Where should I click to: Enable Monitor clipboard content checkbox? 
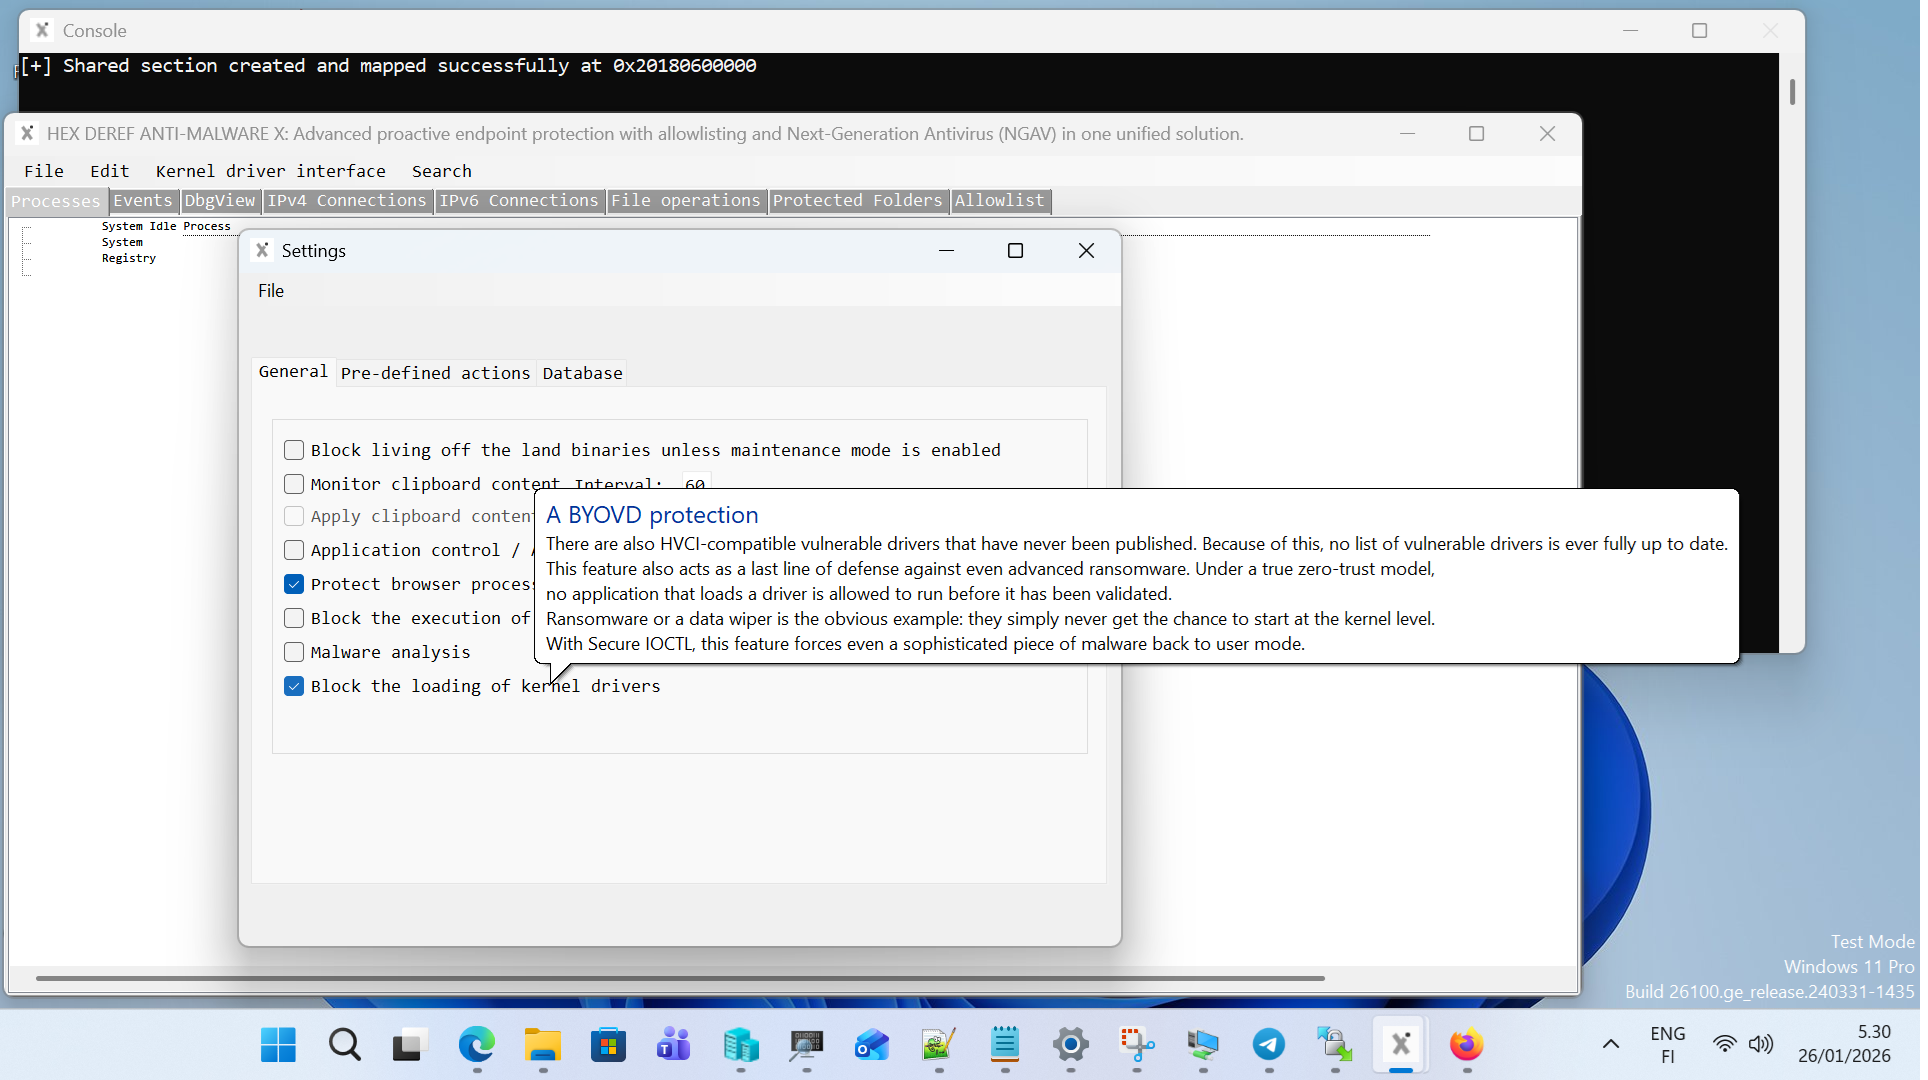[x=294, y=484]
